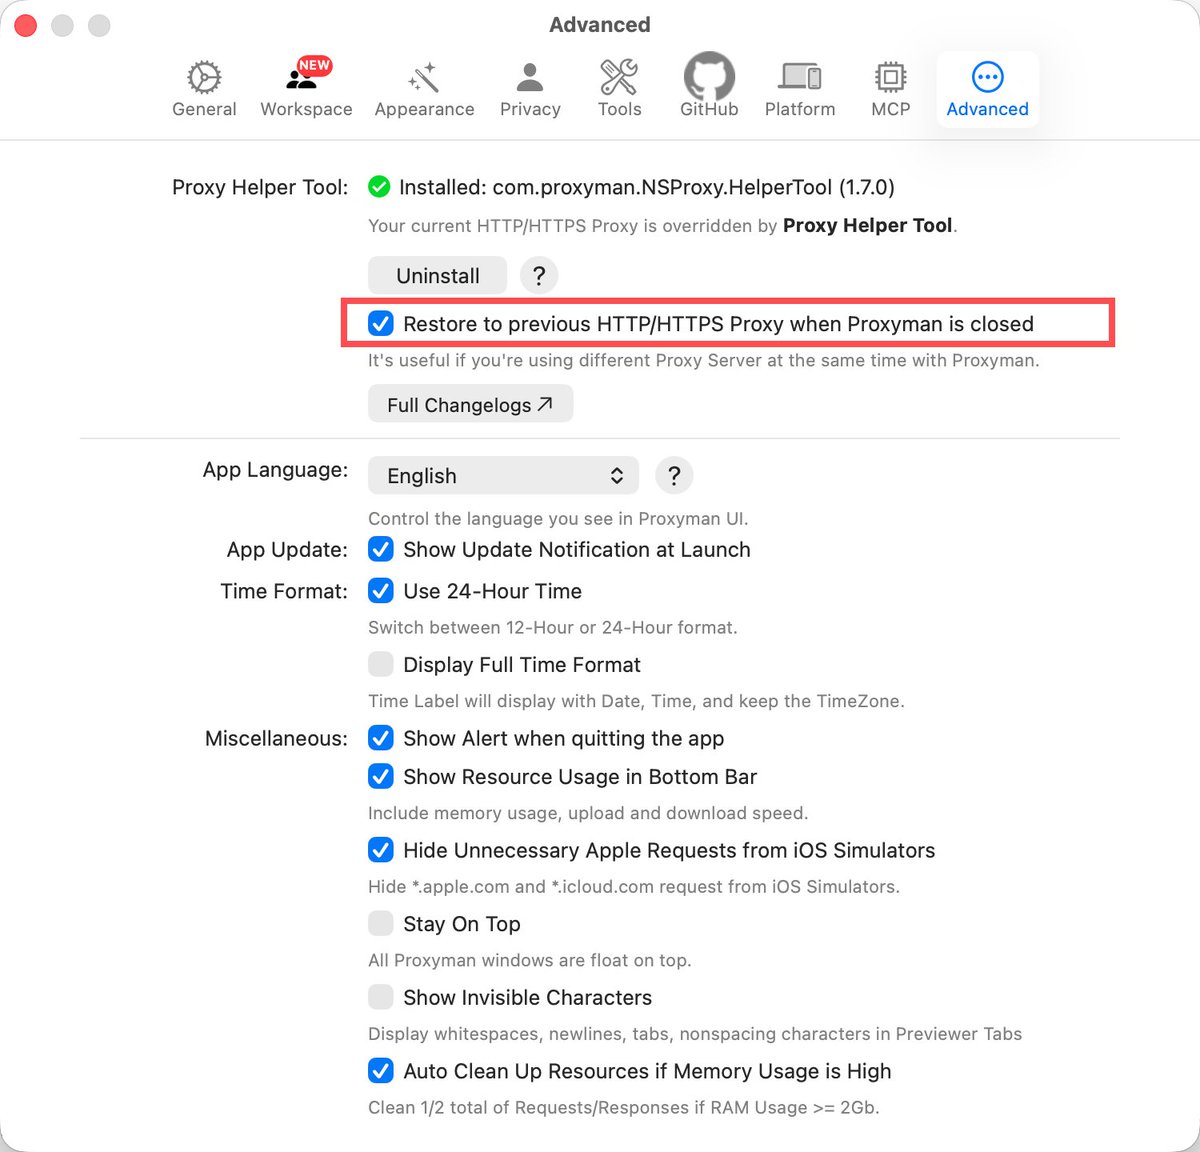Open the Workspace settings tab
1200x1152 pixels.
(x=306, y=90)
